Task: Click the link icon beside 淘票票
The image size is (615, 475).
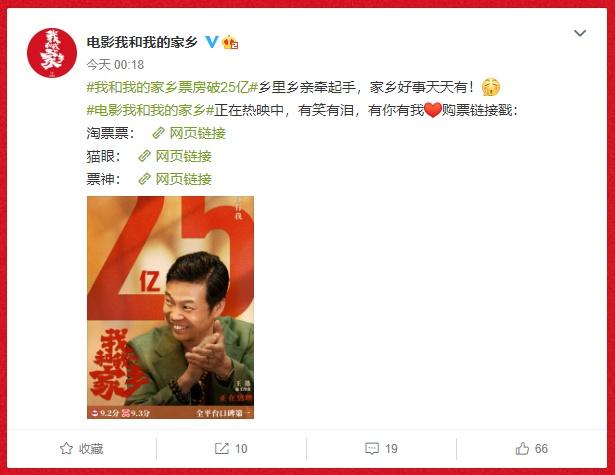Action: [158, 133]
